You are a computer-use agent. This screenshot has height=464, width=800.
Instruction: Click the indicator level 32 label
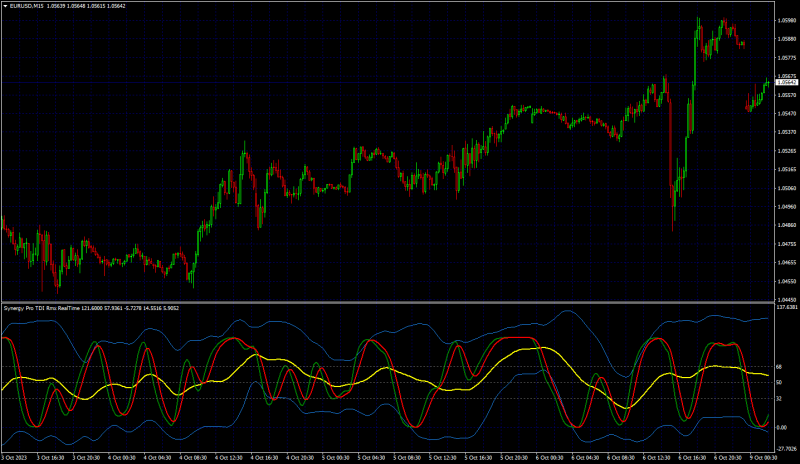point(779,398)
